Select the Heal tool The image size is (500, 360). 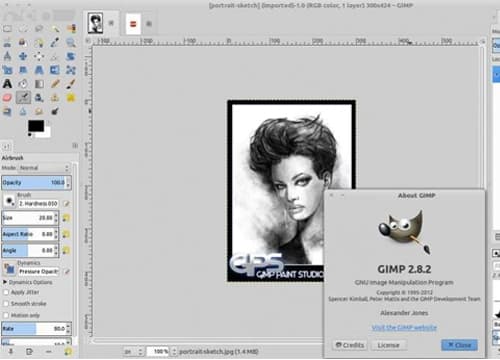click(x=71, y=98)
